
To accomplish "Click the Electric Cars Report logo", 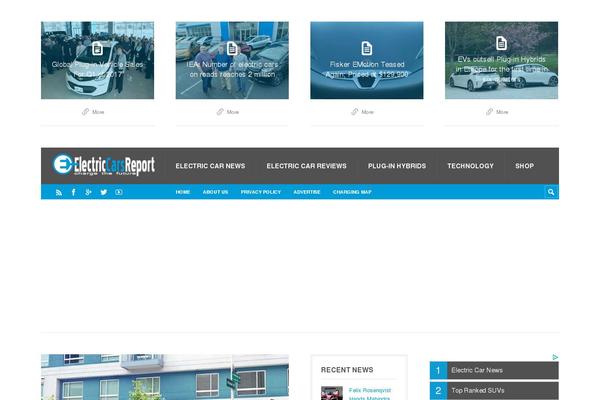I will [104, 165].
